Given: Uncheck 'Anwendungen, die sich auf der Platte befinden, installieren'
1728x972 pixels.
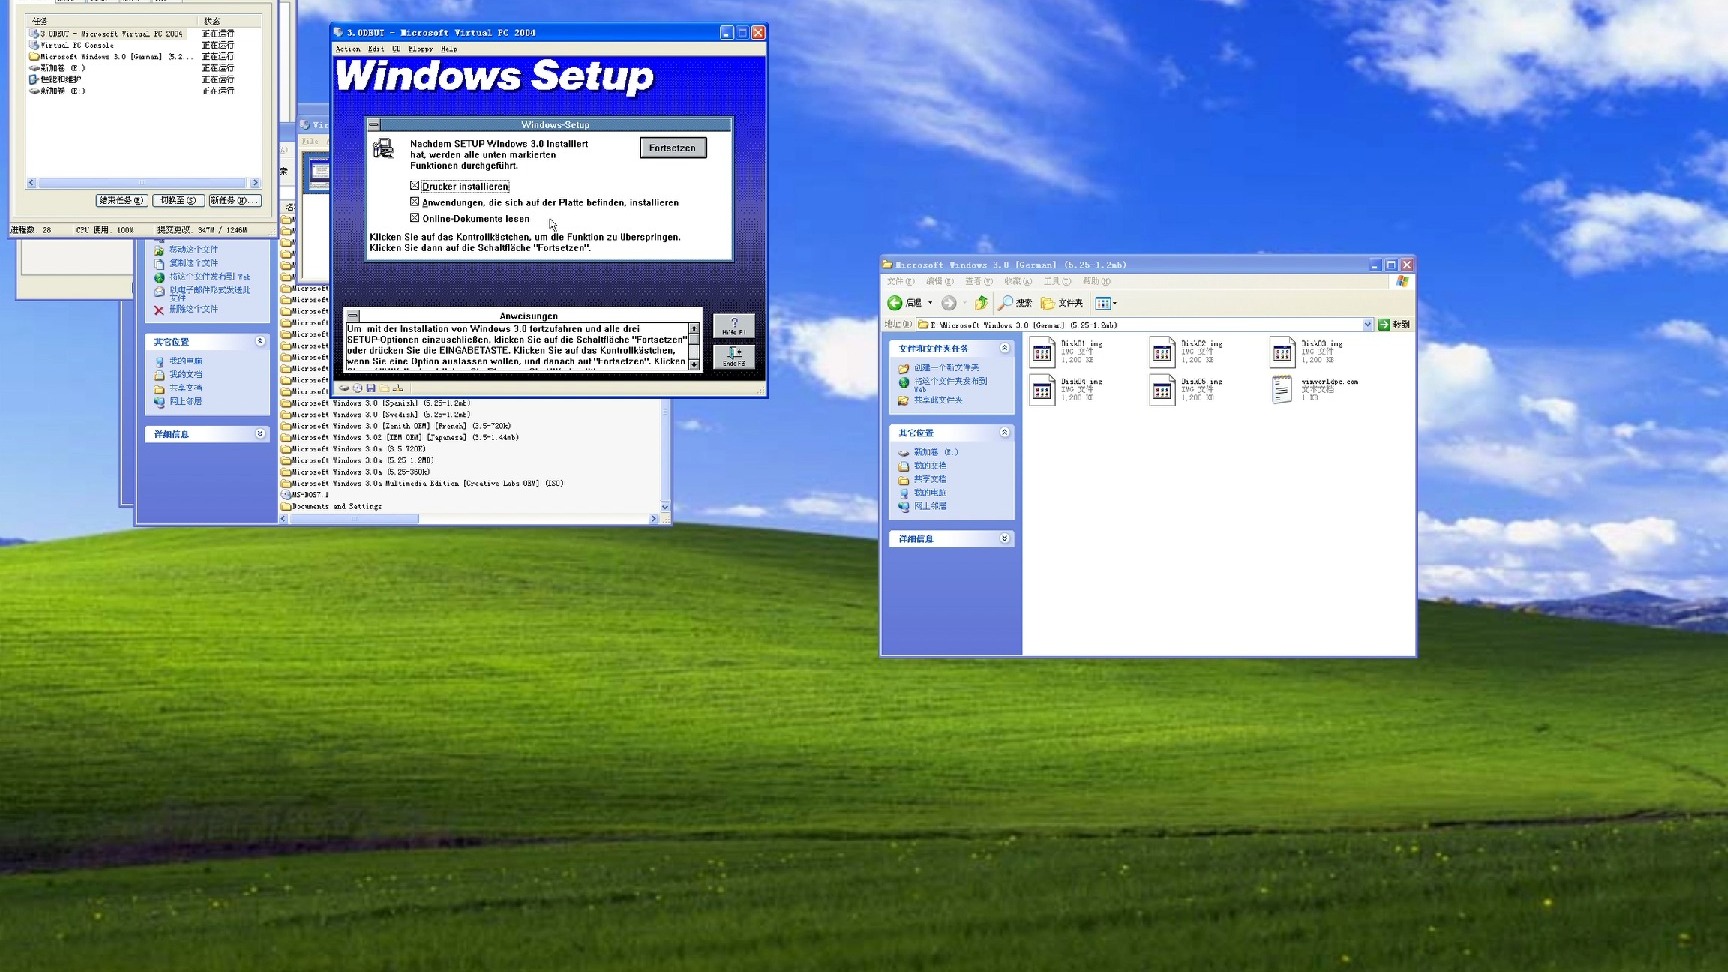Looking at the screenshot, I should point(414,202).
